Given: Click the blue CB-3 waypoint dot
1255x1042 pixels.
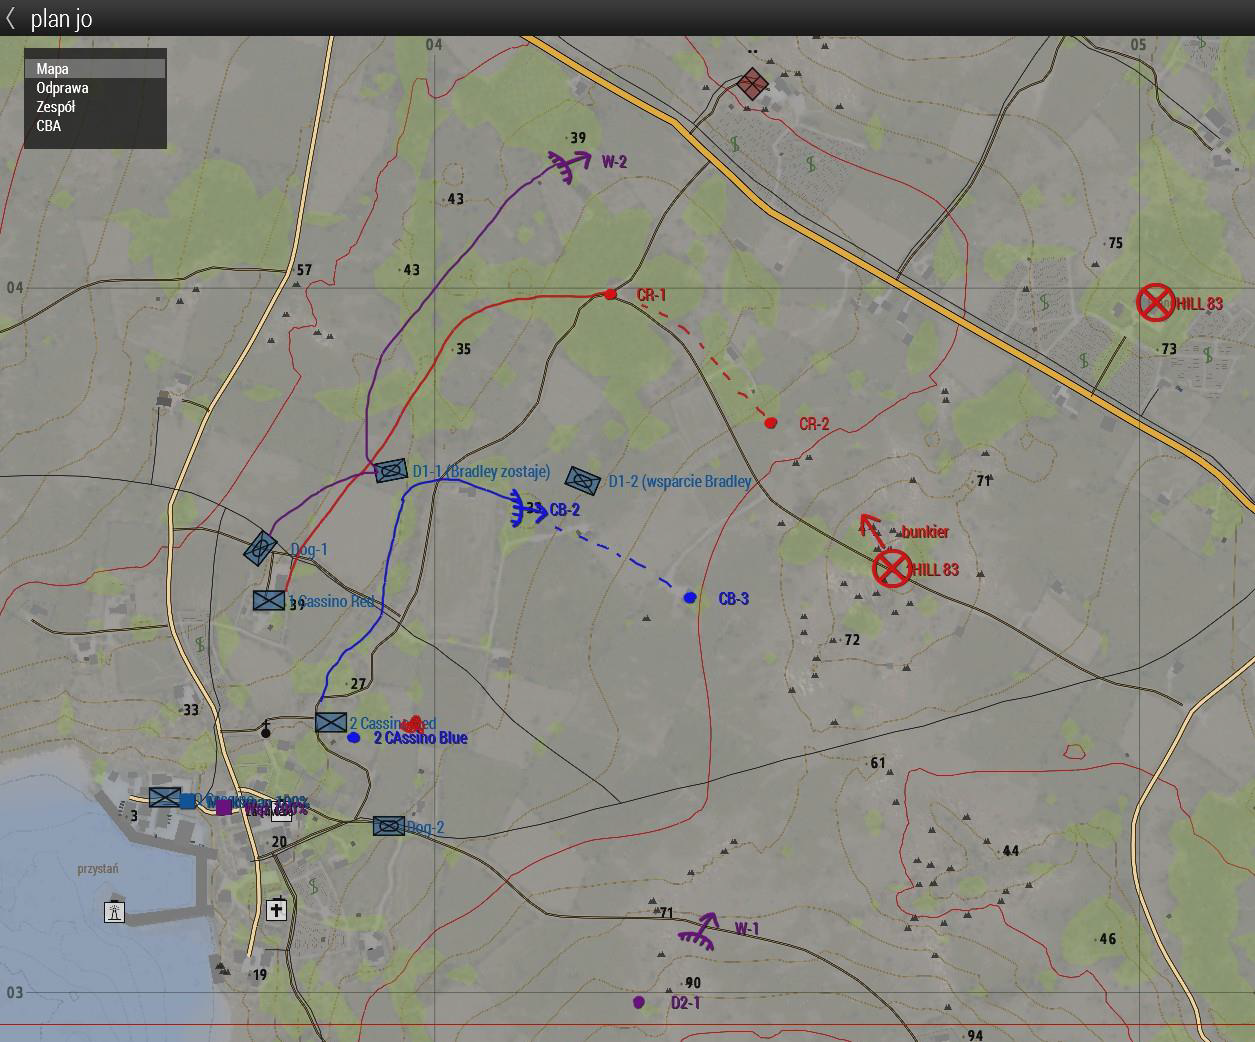Looking at the screenshot, I should 690,597.
